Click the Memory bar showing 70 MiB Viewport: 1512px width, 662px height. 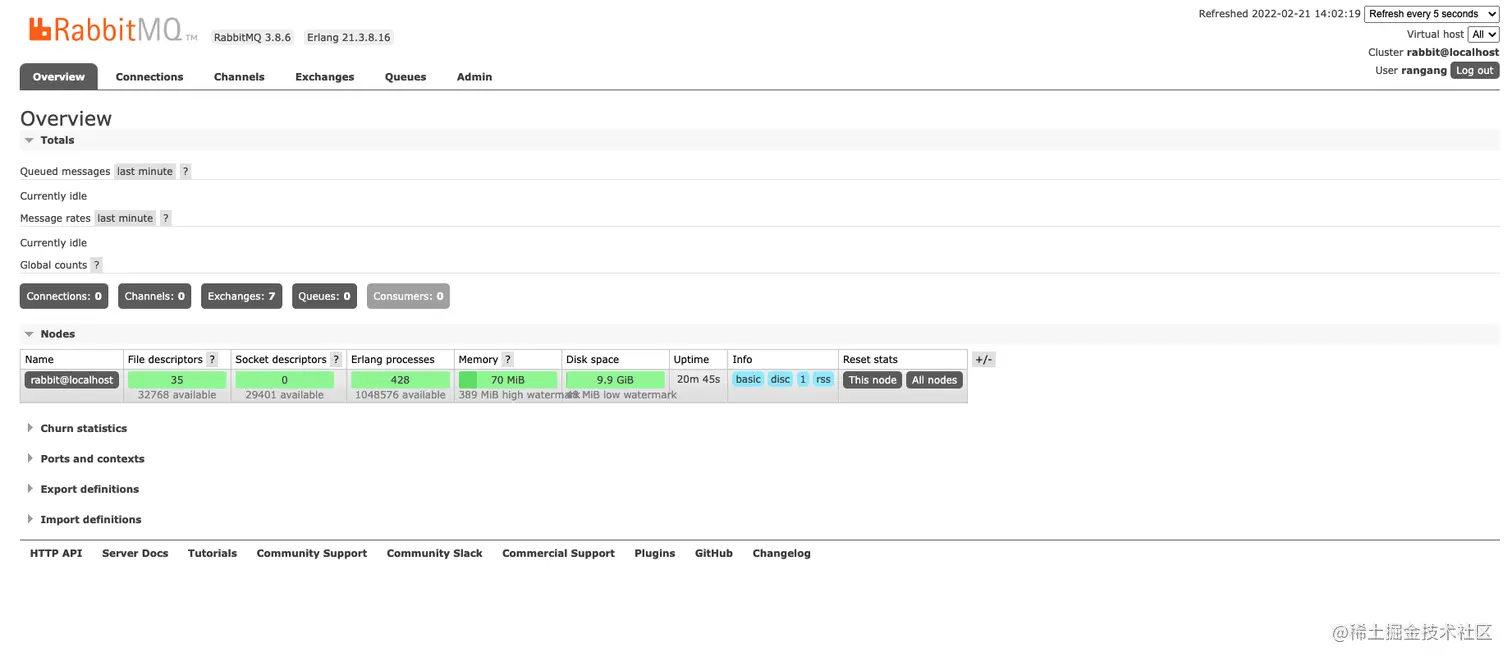[x=508, y=380]
